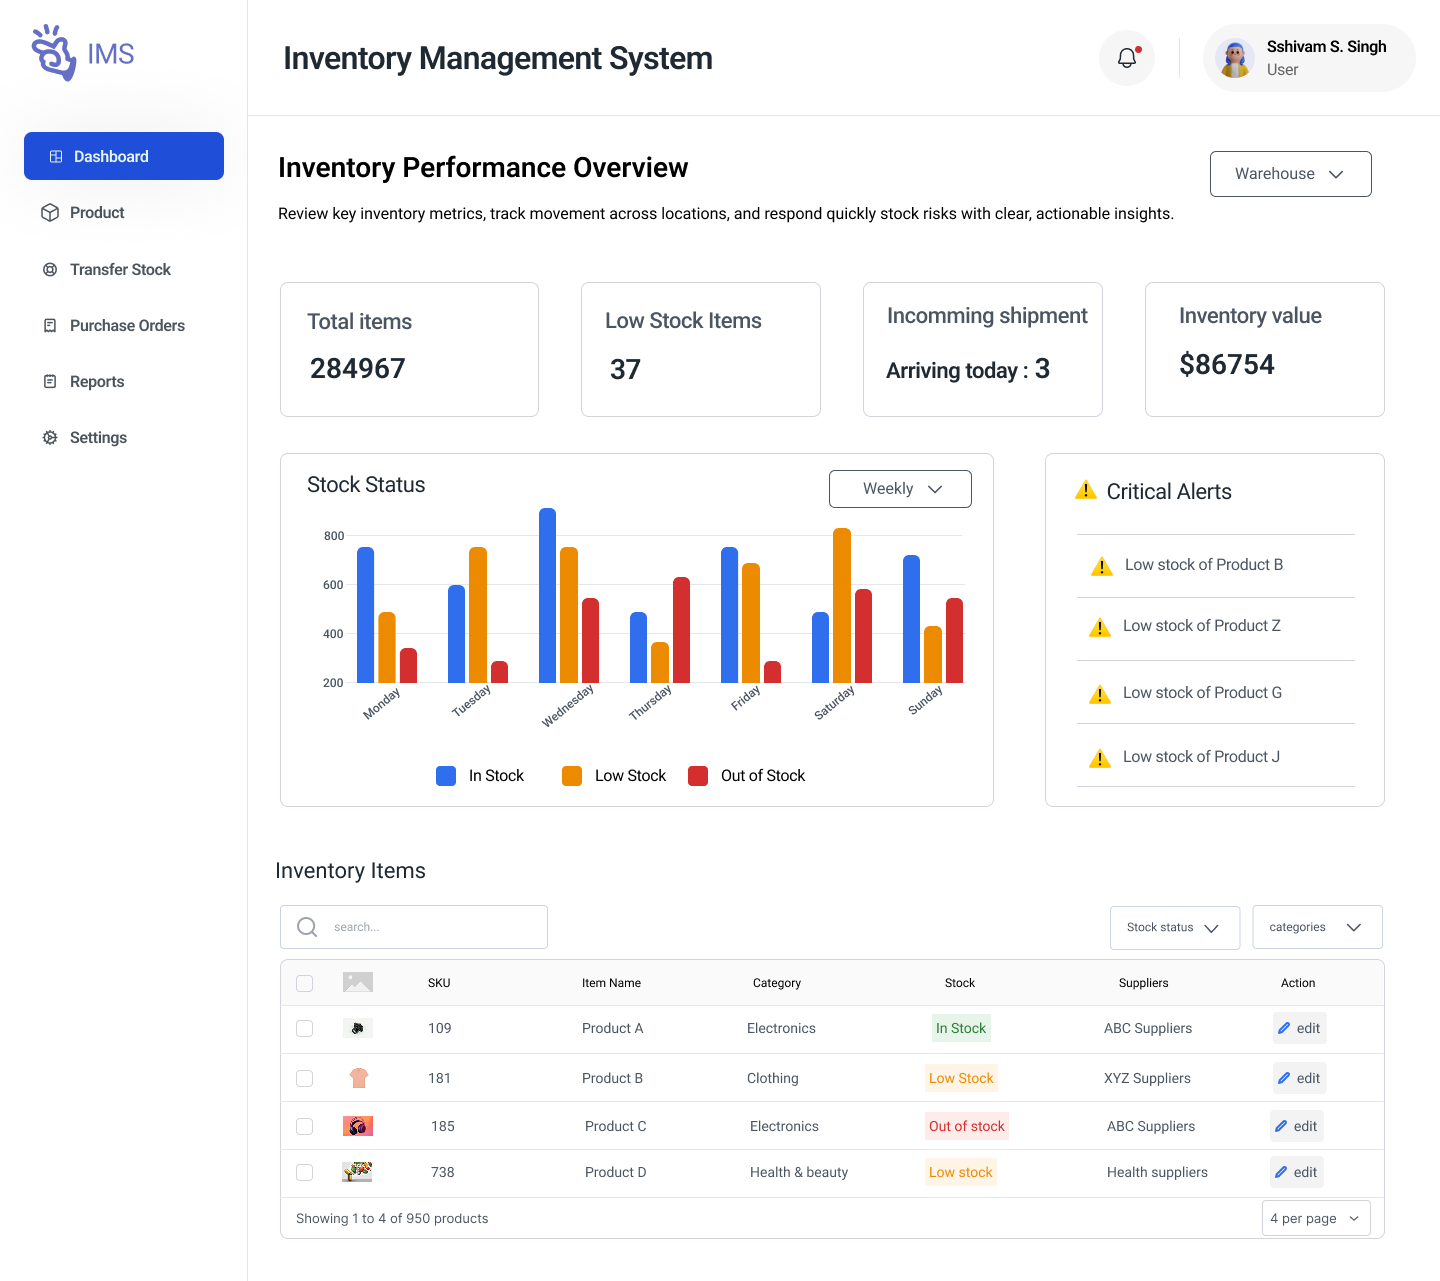The image size is (1440, 1281).
Task: Tick the checkbox for Product C
Action: click(305, 1126)
